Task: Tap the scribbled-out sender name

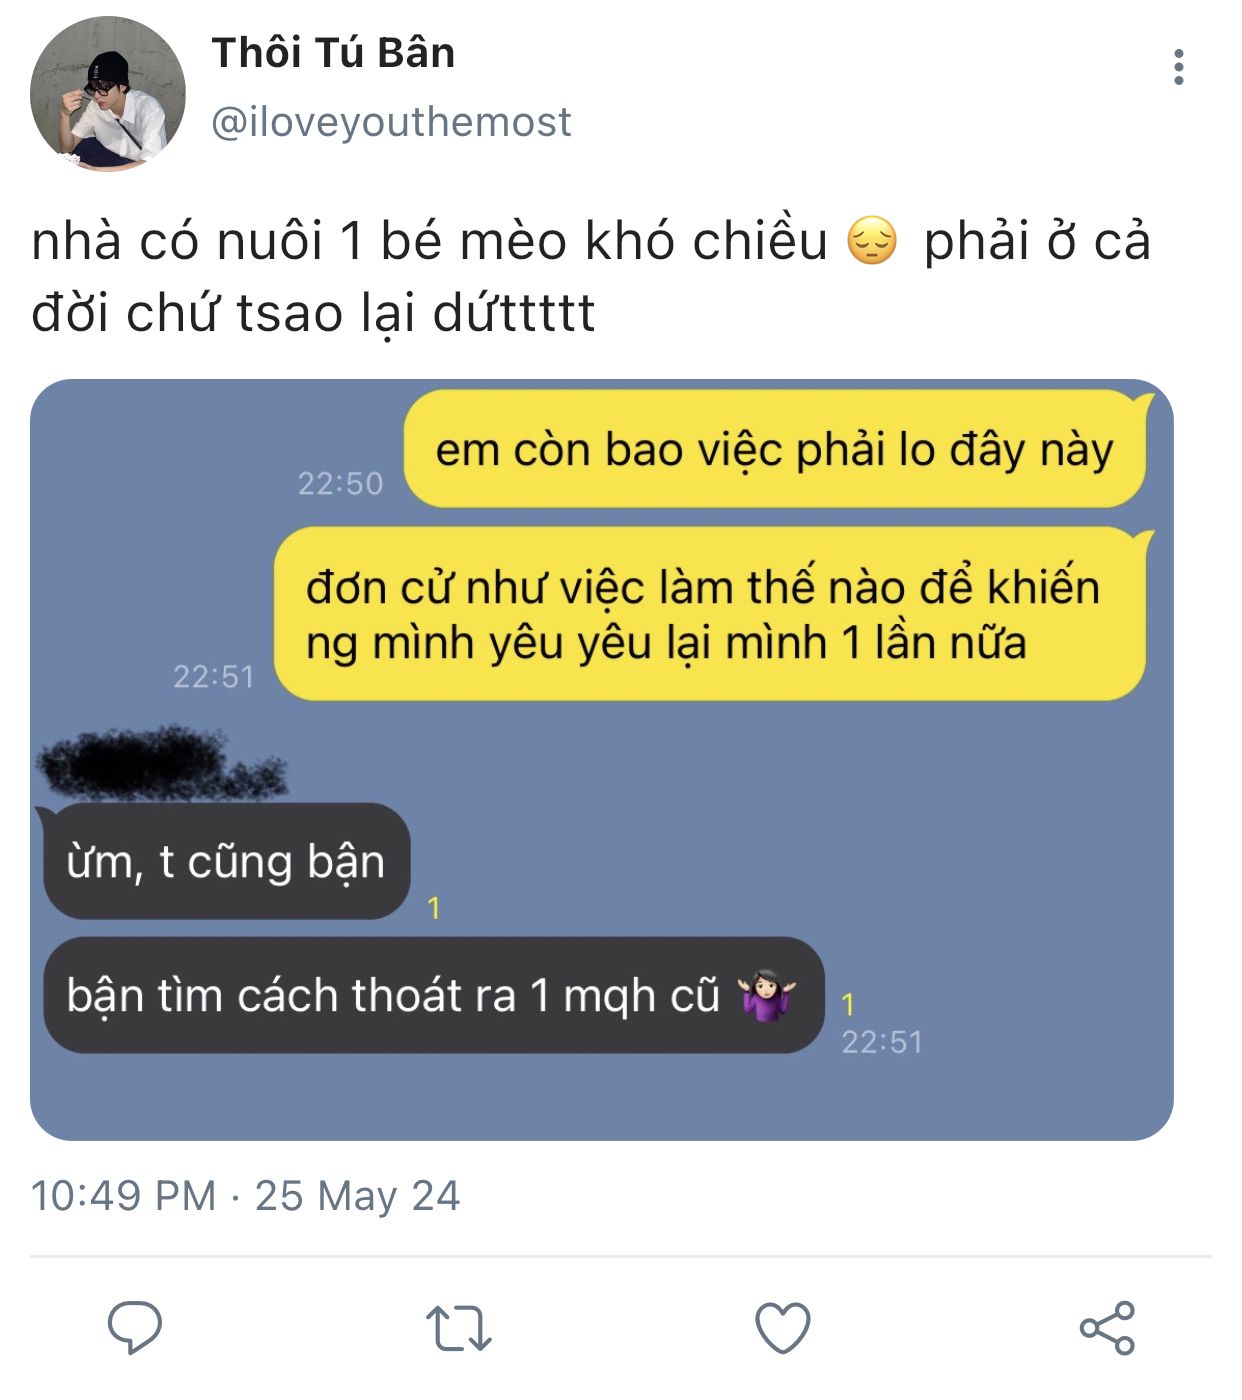Action: click(161, 763)
